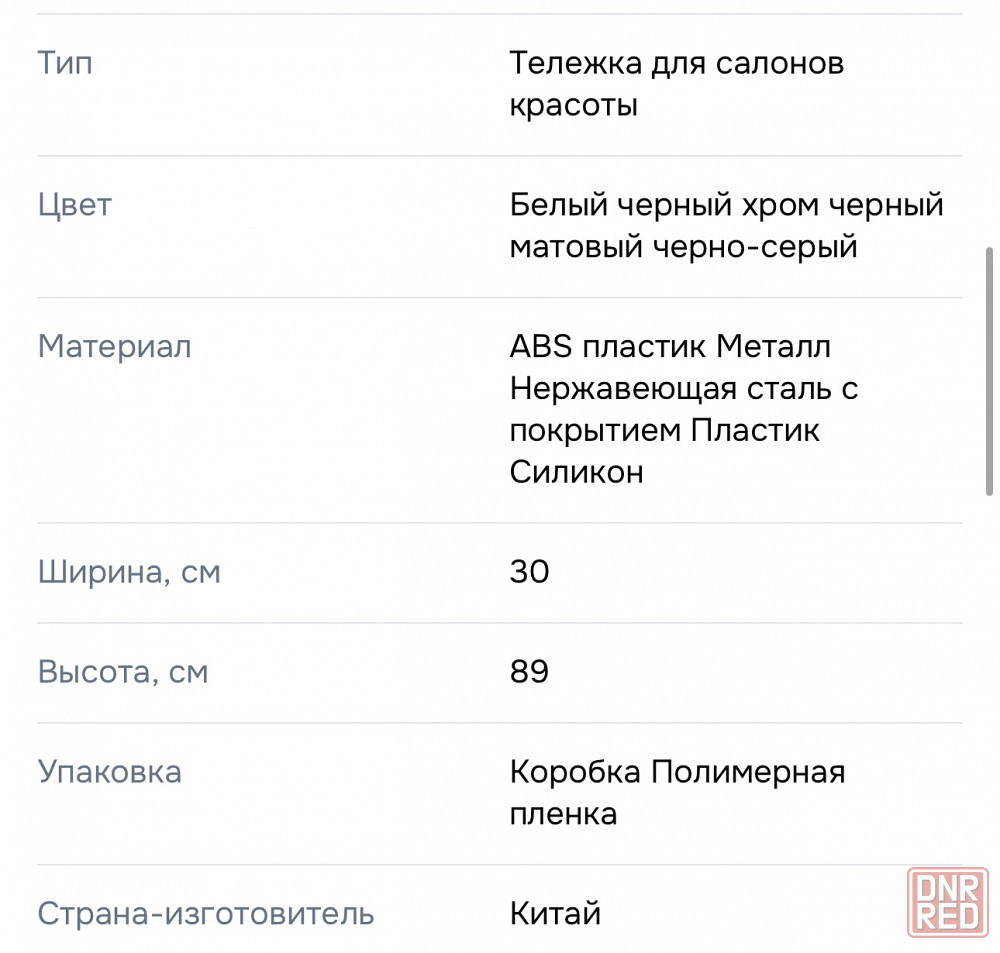Click the "покрытием Пластик" material line
This screenshot has width=1000, height=953.
coord(664,430)
